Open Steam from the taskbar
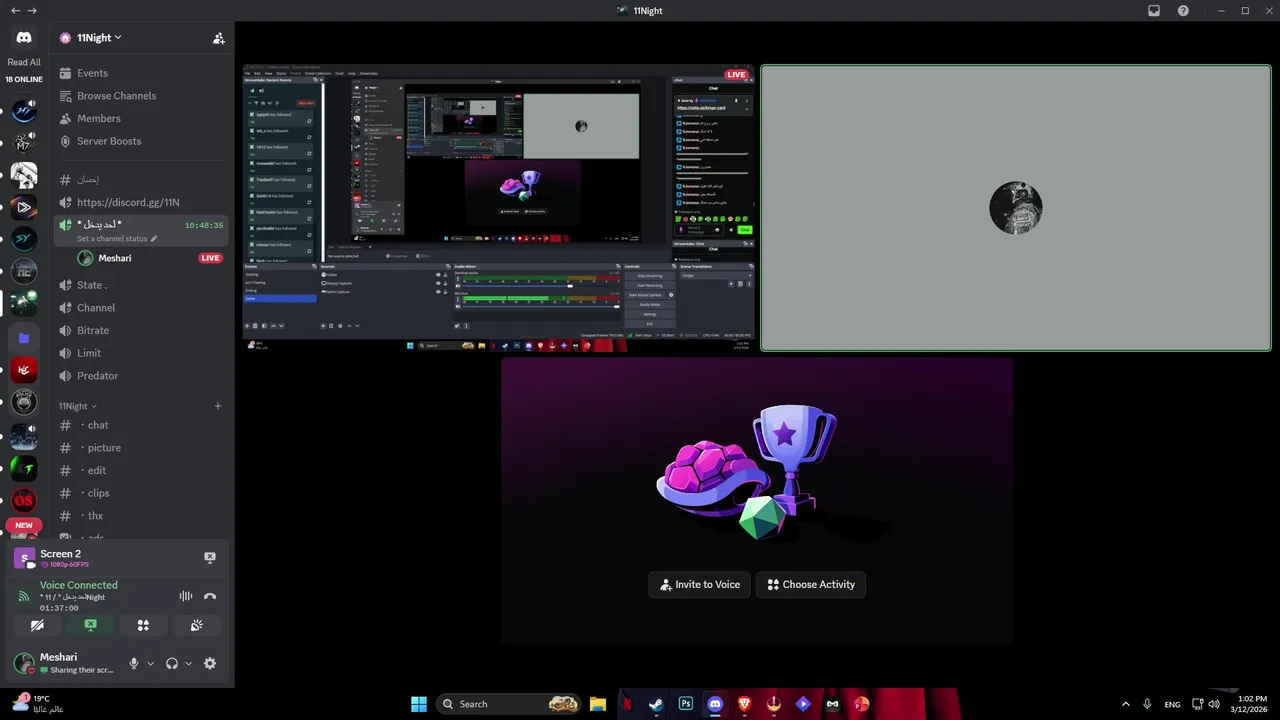 pyautogui.click(x=656, y=704)
